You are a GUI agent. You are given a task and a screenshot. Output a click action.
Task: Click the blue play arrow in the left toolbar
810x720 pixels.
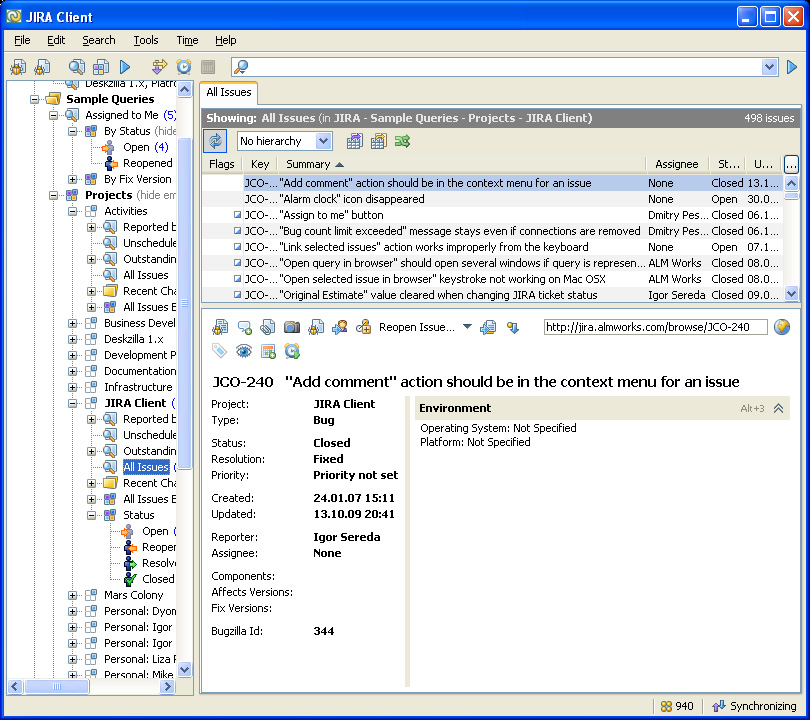(125, 67)
